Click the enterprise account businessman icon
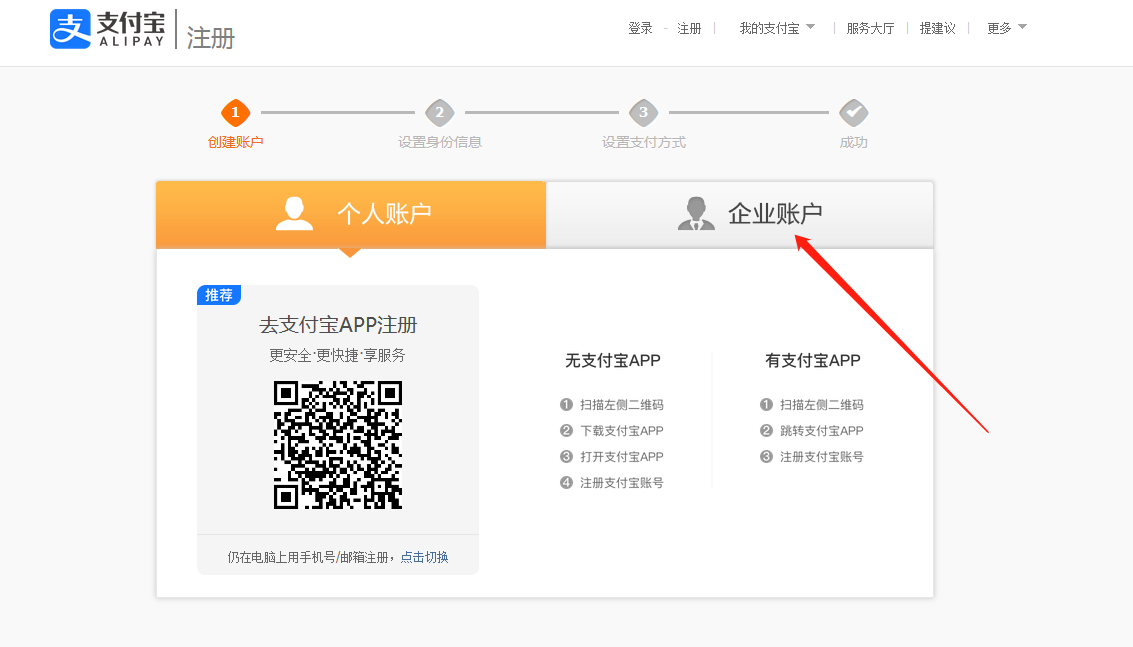This screenshot has width=1133, height=647. pos(696,213)
